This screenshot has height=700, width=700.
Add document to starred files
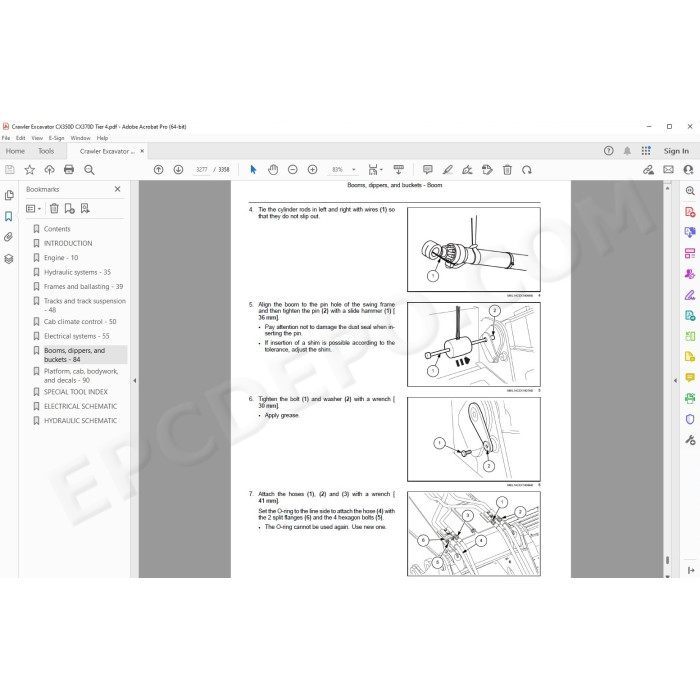29,170
